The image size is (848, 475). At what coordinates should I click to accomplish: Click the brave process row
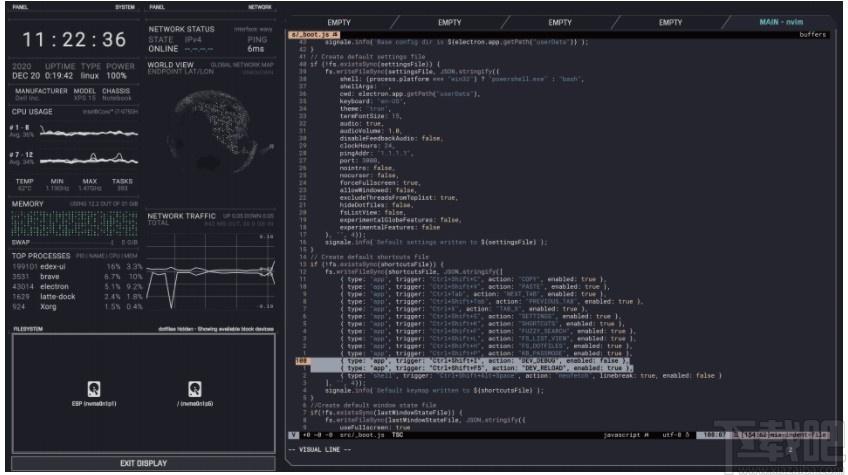point(77,276)
